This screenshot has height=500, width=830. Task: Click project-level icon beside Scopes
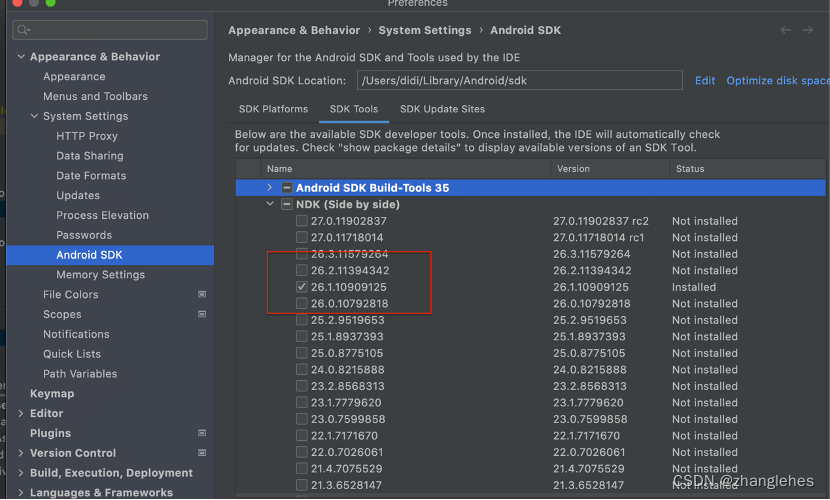202,314
